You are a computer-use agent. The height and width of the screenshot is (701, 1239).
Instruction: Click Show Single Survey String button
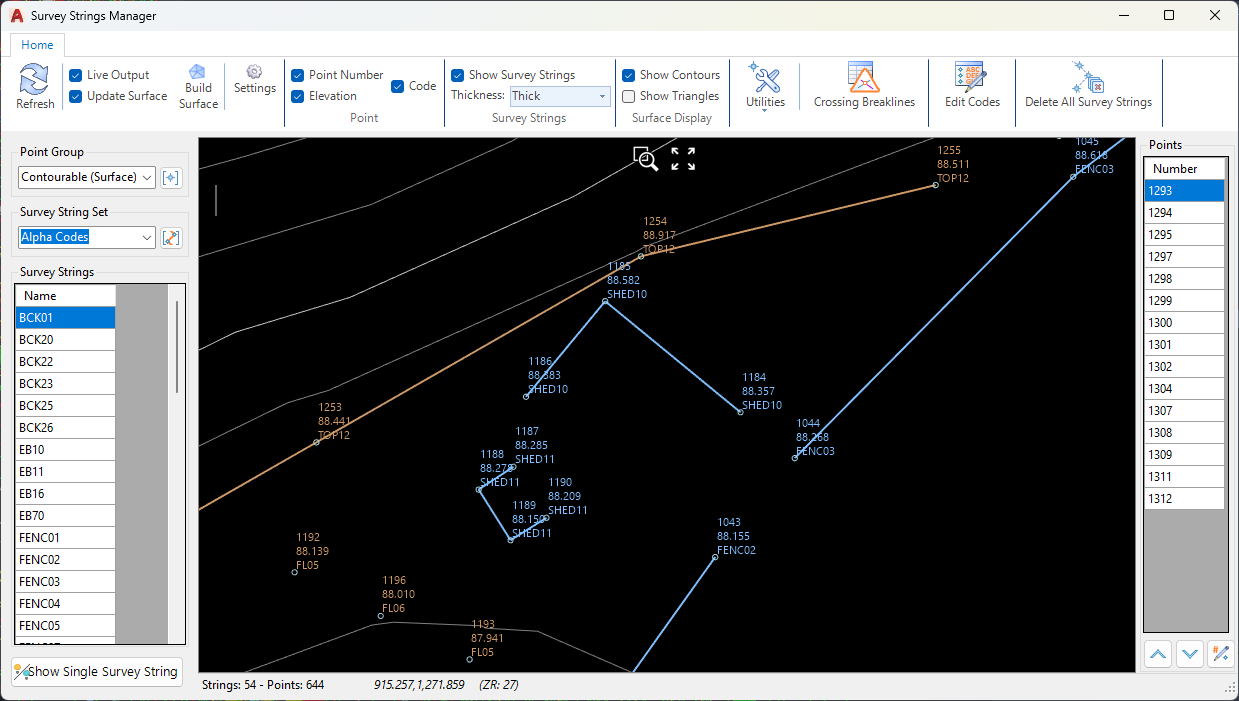point(97,672)
